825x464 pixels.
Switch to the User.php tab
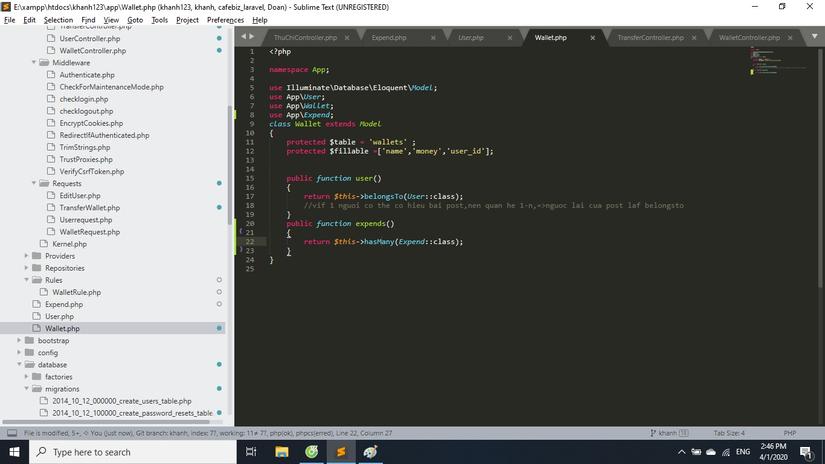[470, 37]
